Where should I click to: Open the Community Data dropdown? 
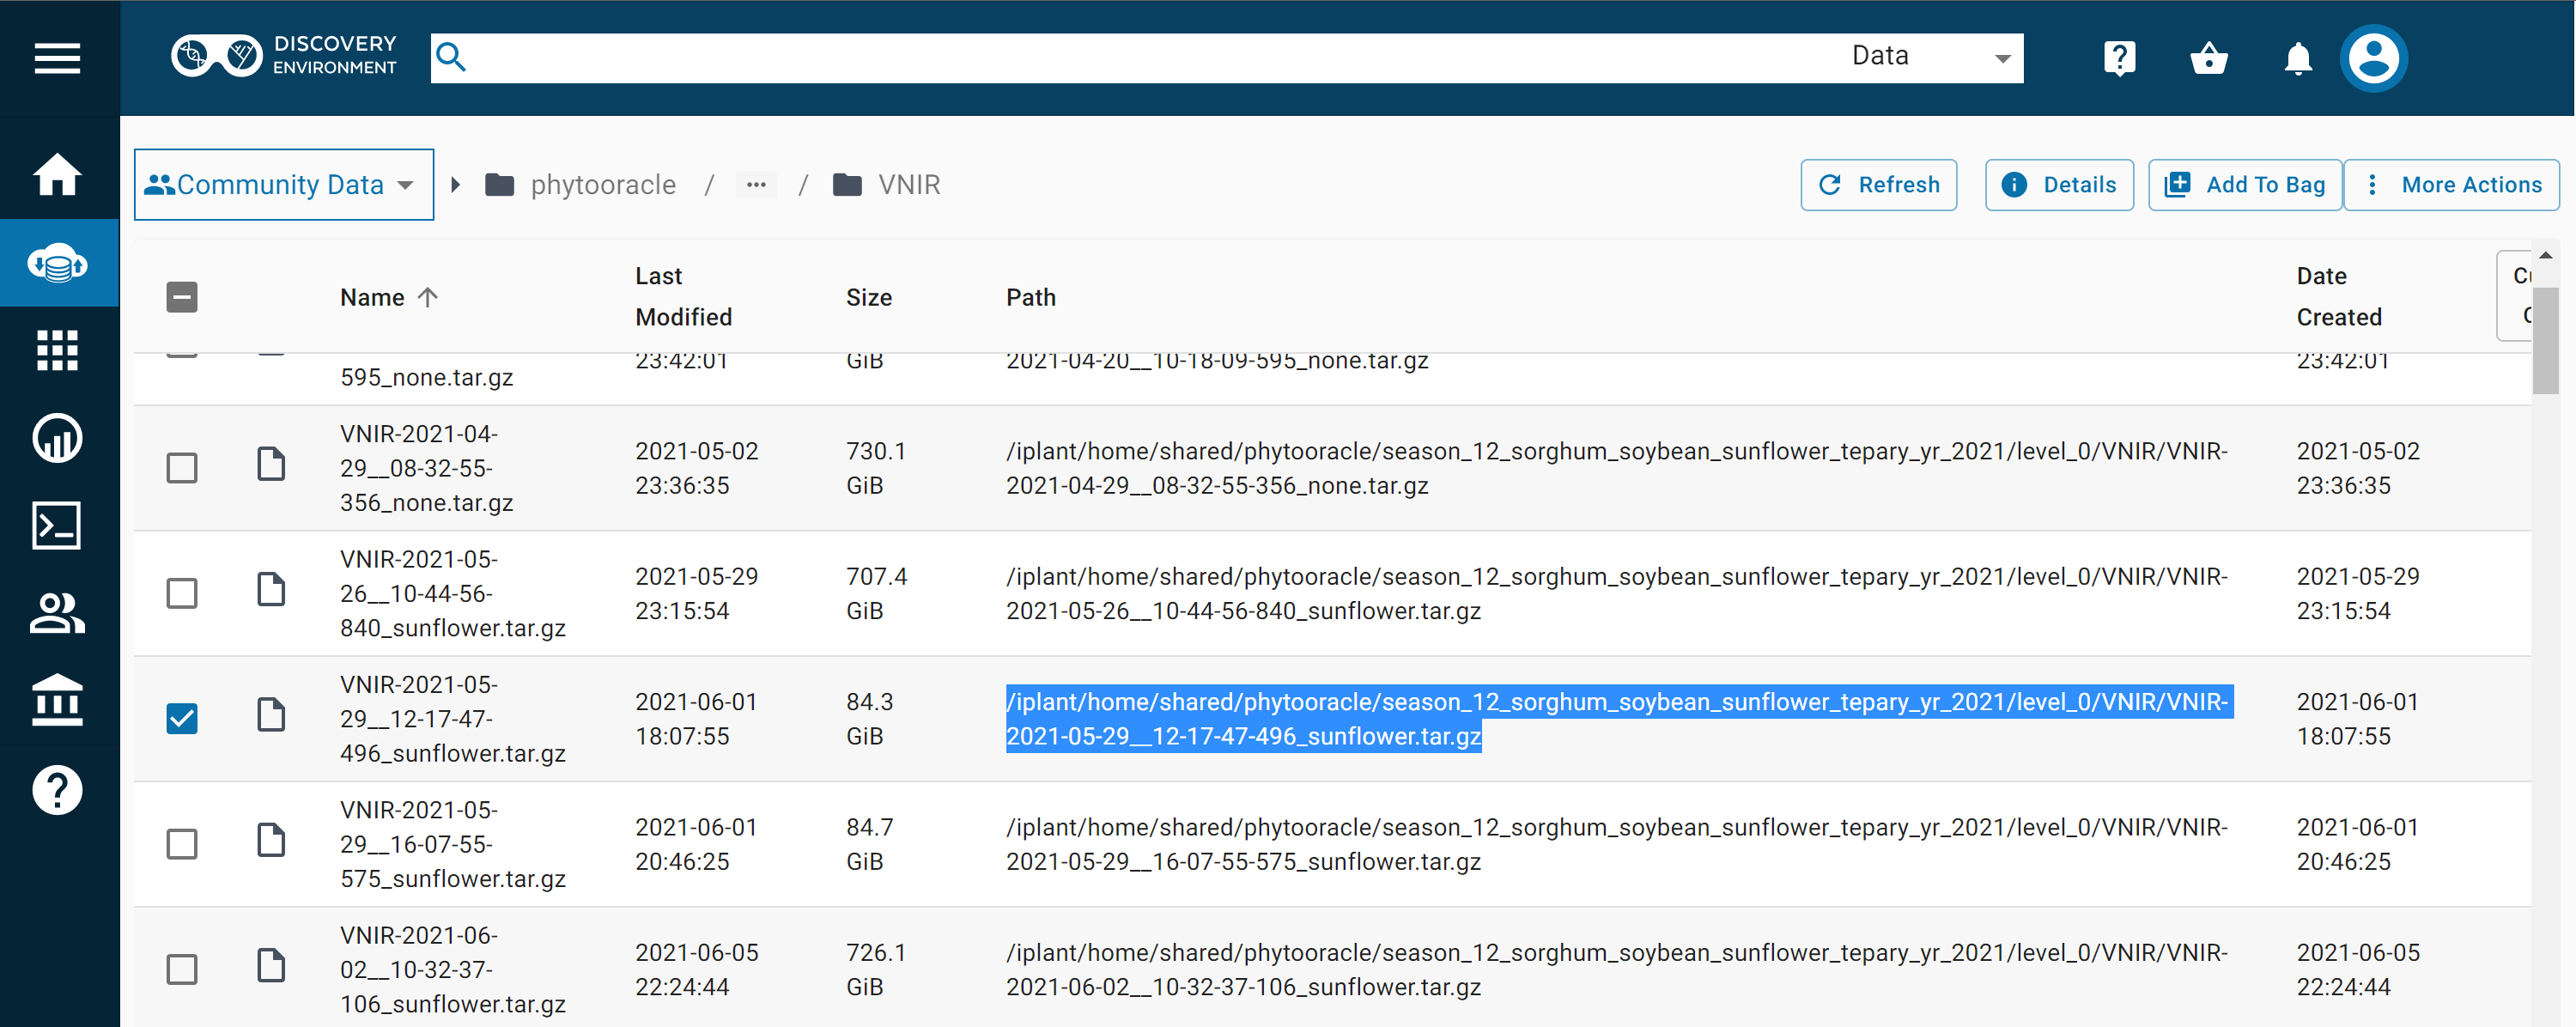coord(284,185)
